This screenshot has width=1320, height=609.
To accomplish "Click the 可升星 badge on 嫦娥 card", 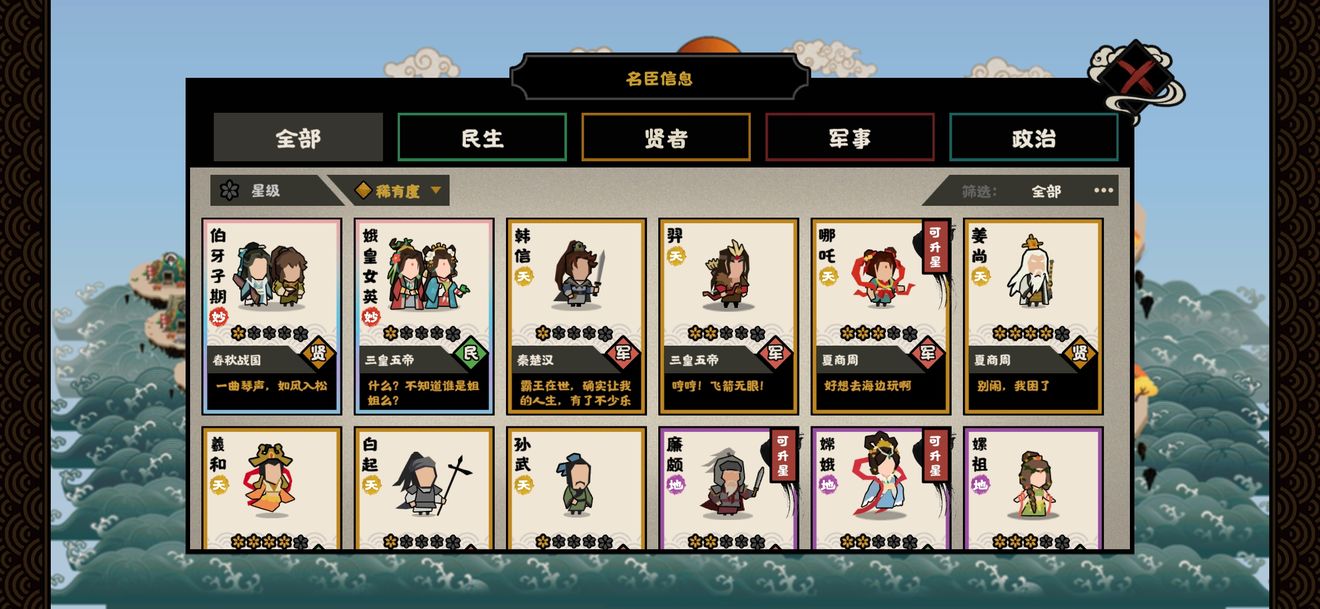I will click(935, 456).
